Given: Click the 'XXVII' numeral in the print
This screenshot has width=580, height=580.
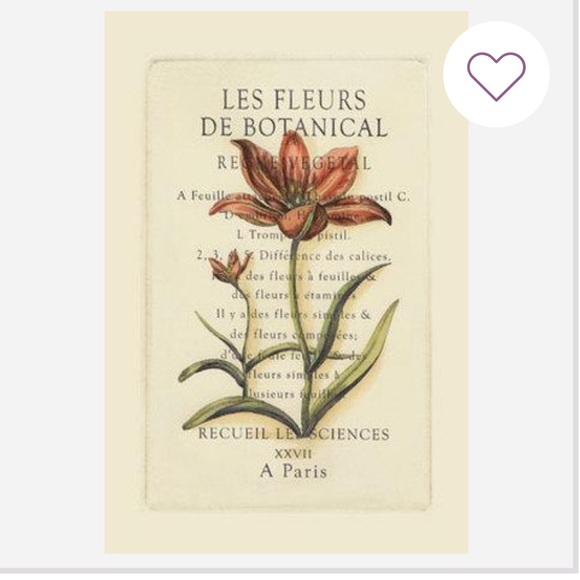Looking at the screenshot, I should [x=294, y=453].
